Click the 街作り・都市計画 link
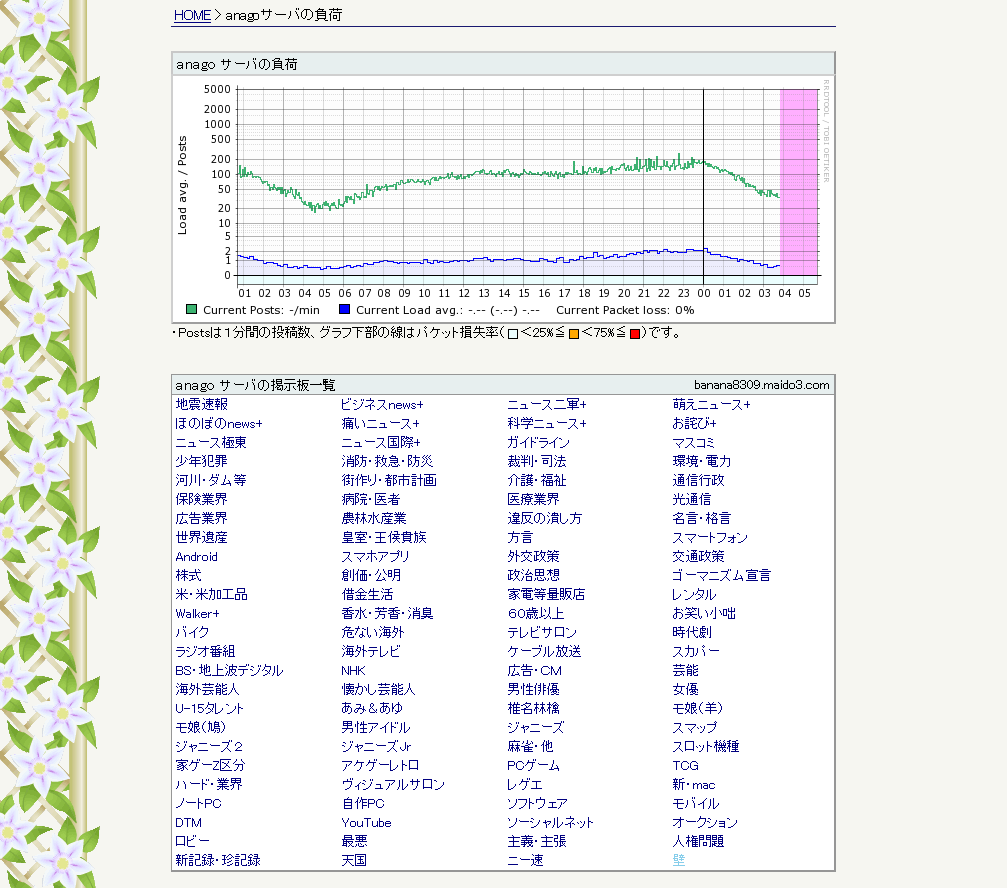 click(389, 480)
